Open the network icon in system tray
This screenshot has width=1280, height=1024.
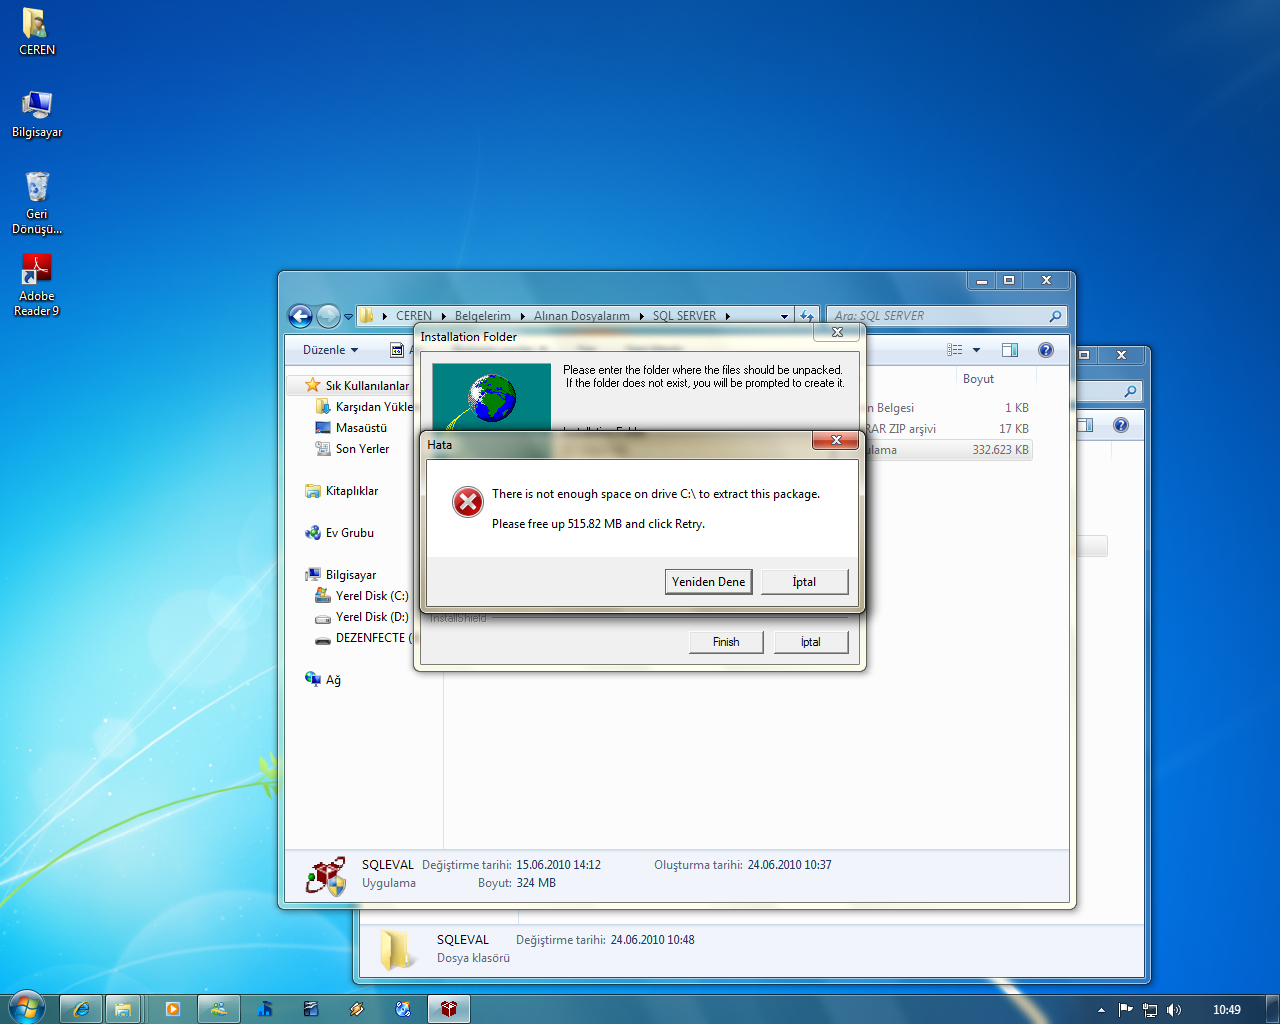[1150, 1010]
